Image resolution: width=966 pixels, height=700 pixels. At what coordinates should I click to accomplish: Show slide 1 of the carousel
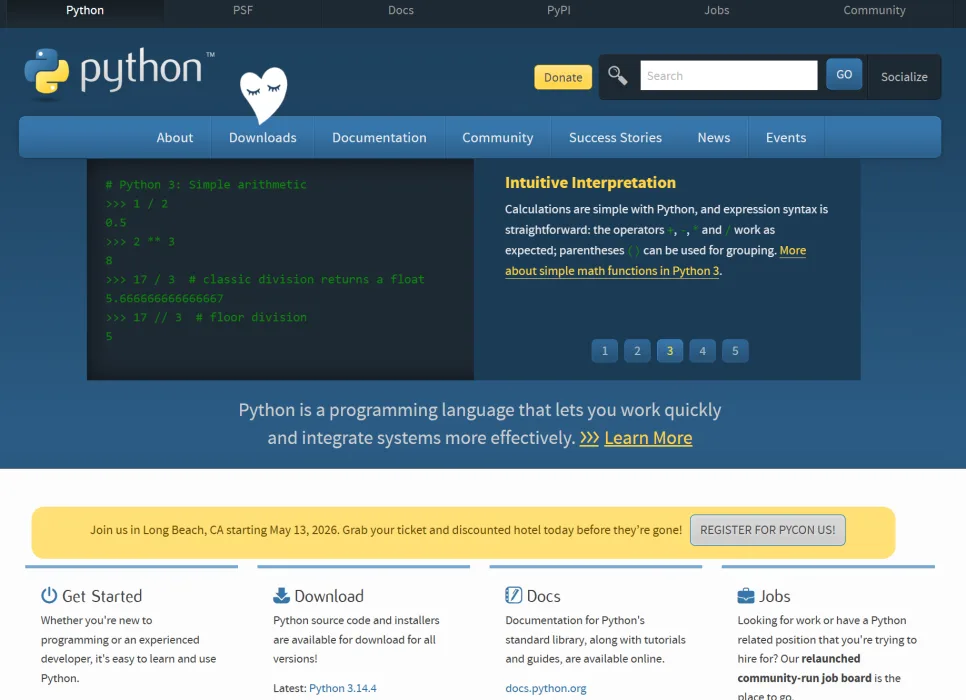tap(604, 351)
